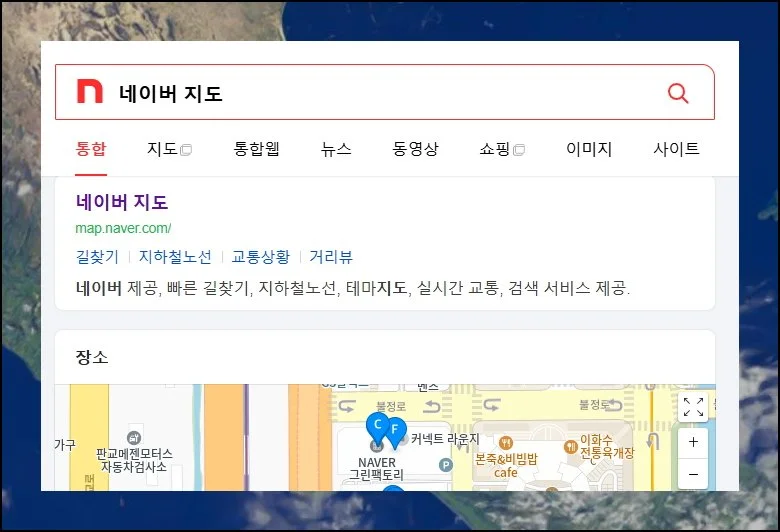Click NAVER 그린팩토리 label on map
The width and height of the screenshot is (780, 532).
(x=377, y=468)
